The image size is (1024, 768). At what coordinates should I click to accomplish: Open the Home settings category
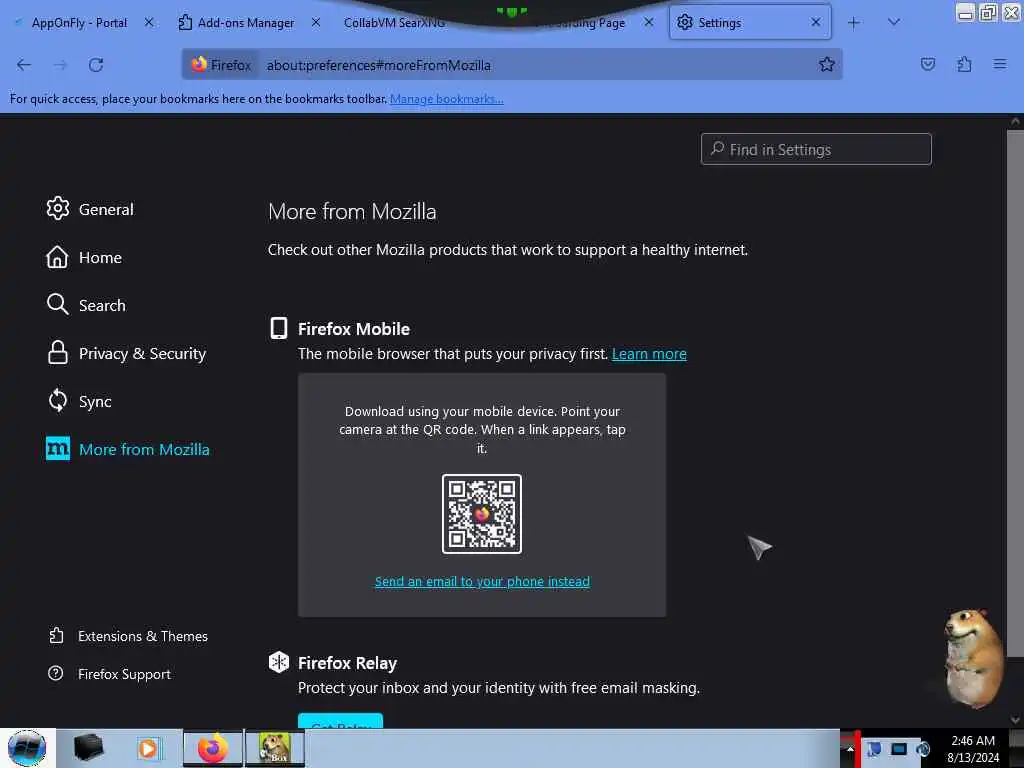pyautogui.click(x=84, y=257)
